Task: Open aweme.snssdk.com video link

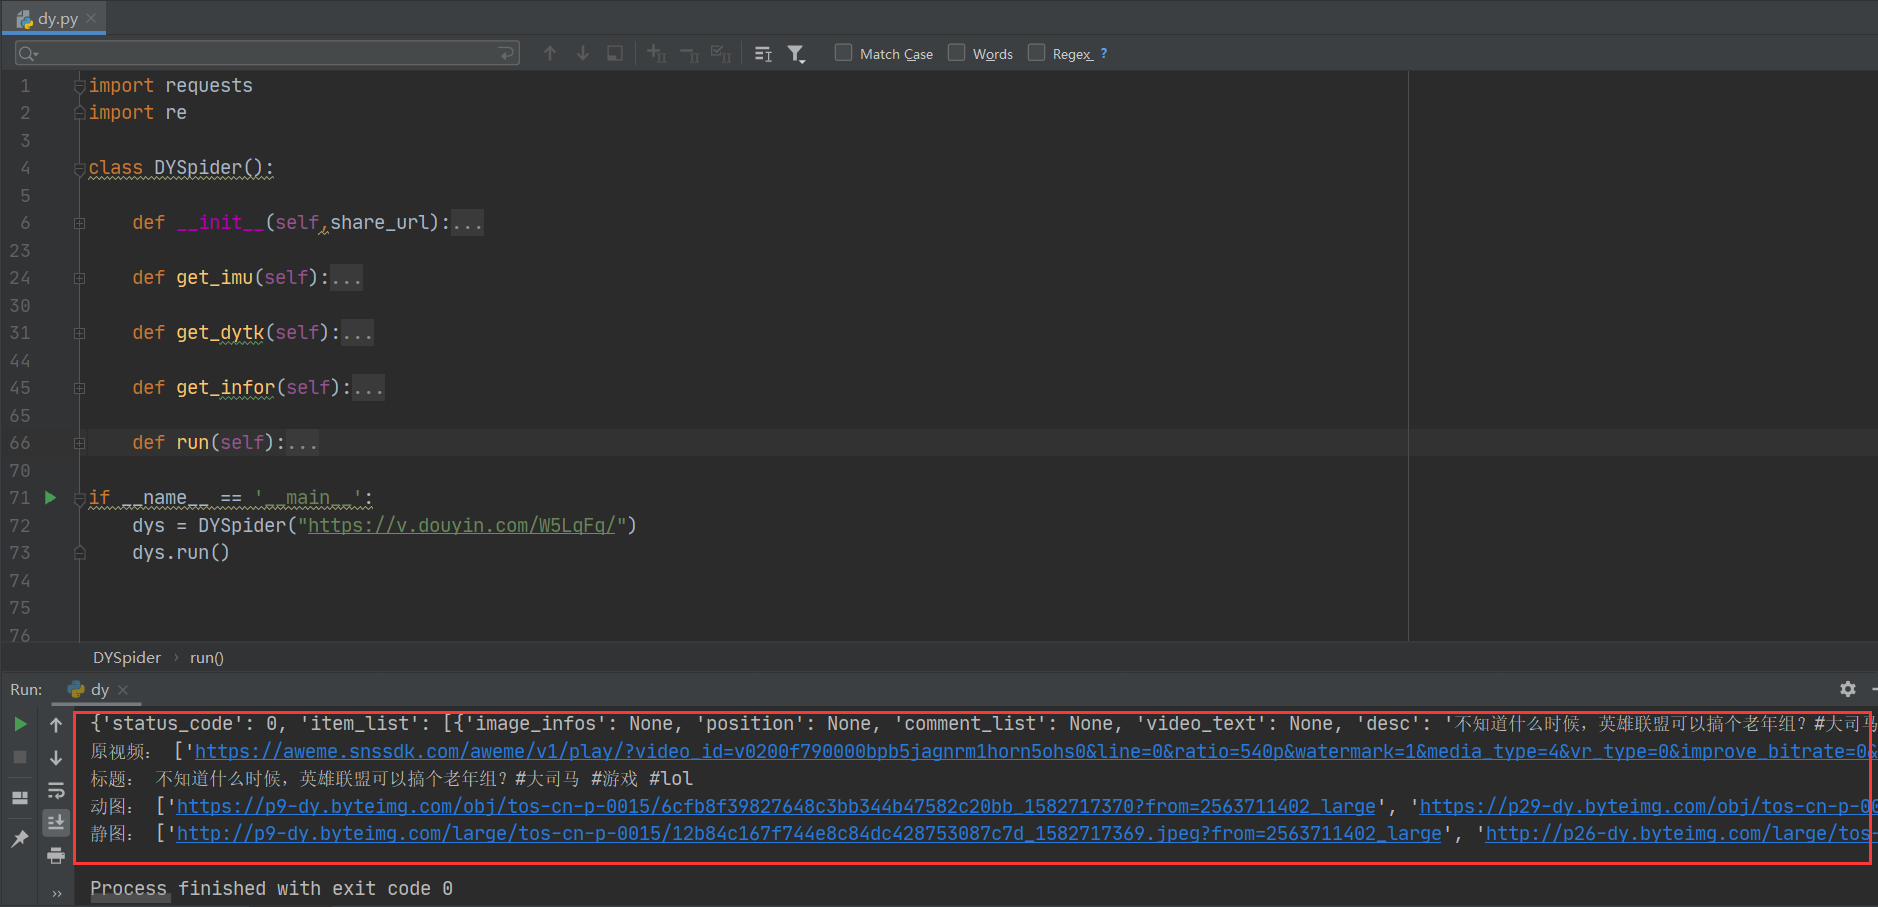Action: click(1036, 751)
